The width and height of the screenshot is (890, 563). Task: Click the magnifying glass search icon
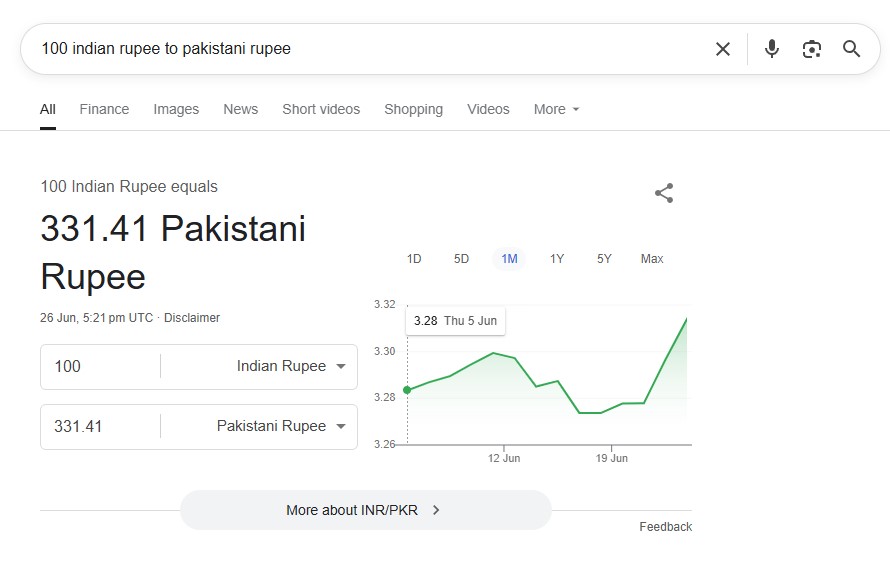click(851, 49)
